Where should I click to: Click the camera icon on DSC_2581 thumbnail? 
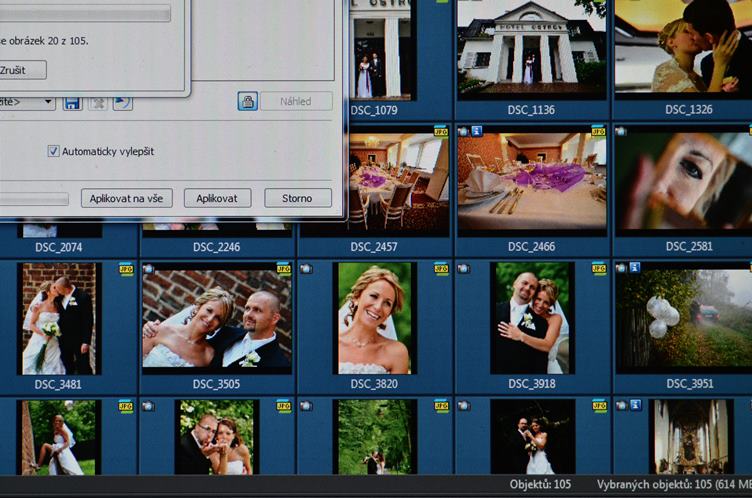(x=621, y=131)
